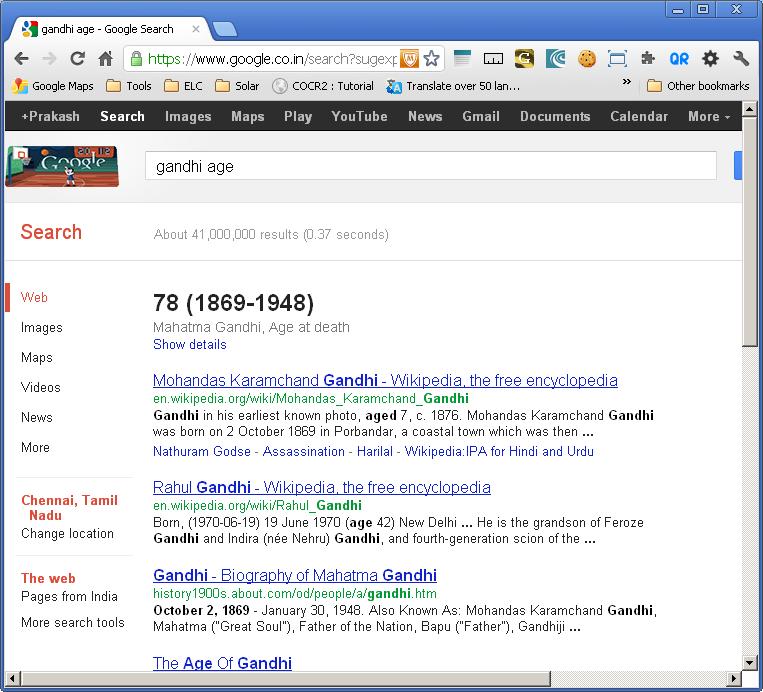Go back using the browser back arrow
763x692 pixels.
tap(21, 59)
